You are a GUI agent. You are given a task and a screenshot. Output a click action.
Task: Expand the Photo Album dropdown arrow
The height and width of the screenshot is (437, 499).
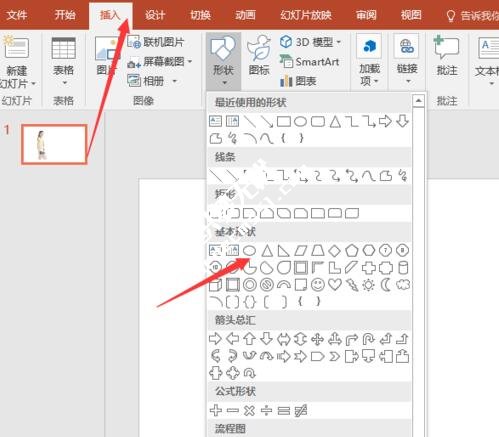(174, 81)
